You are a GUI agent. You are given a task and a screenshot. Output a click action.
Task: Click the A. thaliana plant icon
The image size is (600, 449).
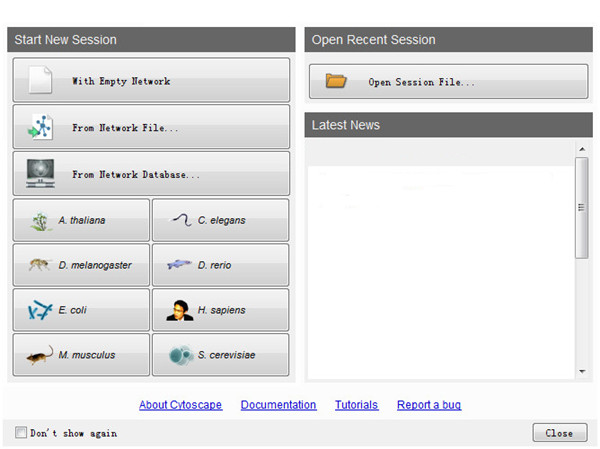point(41,220)
